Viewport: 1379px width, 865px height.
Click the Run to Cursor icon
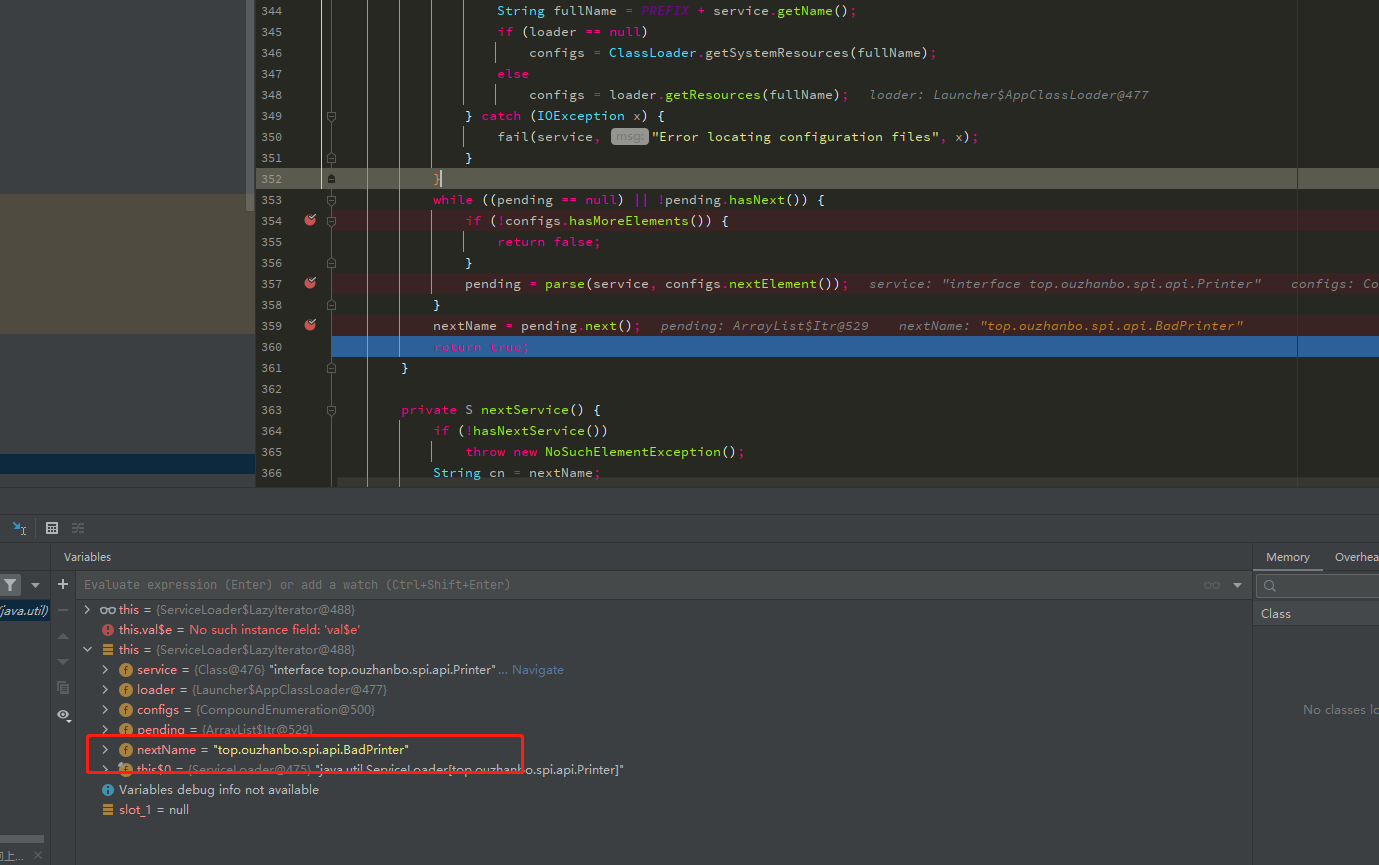click(19, 528)
